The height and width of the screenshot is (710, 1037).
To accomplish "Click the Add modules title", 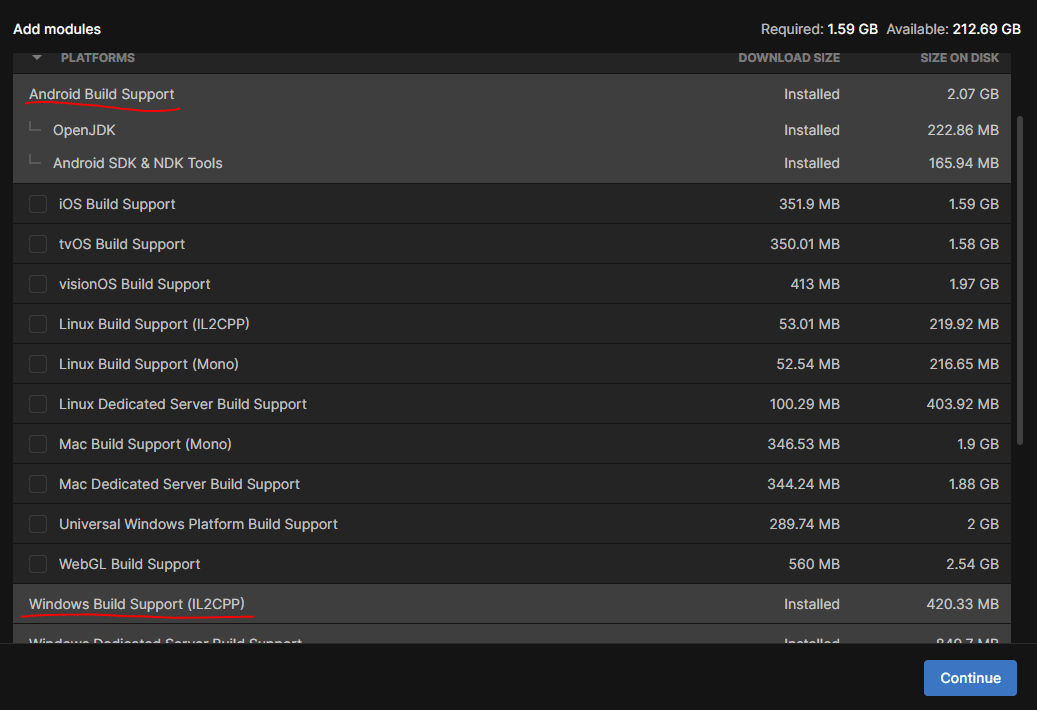I will pyautogui.click(x=57, y=29).
